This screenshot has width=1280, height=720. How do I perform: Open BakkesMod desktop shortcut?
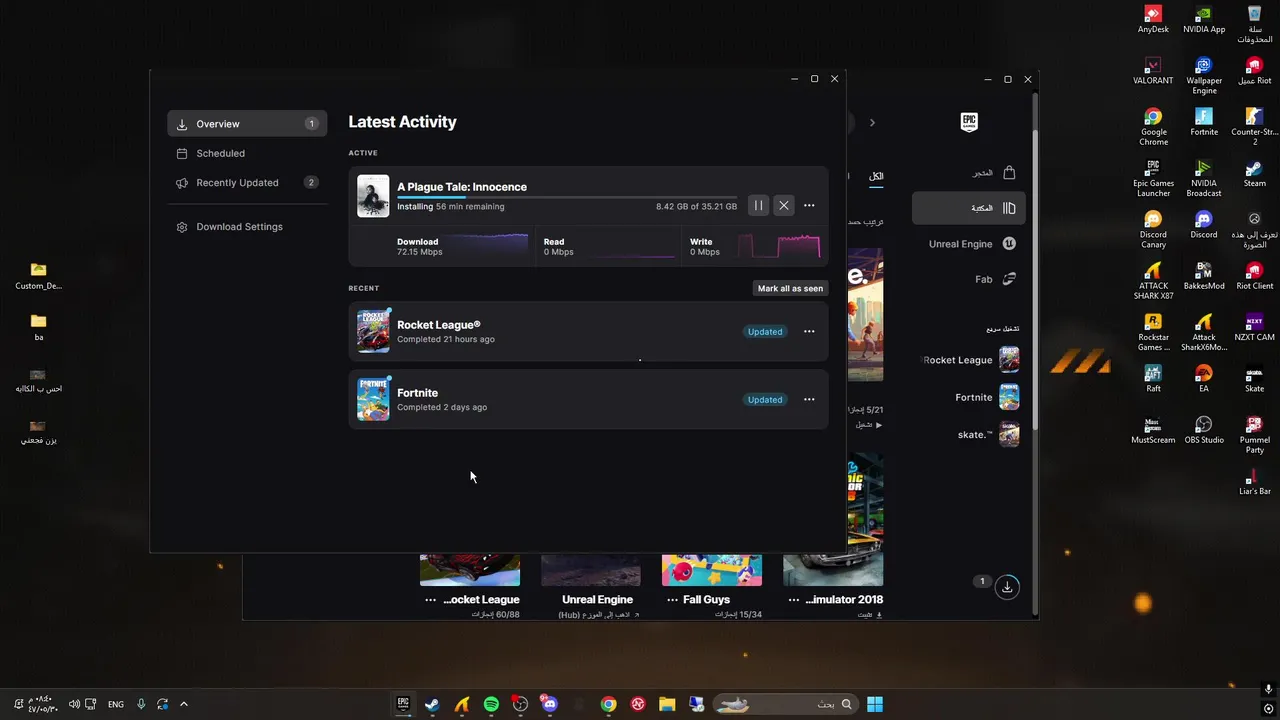coord(1204,274)
